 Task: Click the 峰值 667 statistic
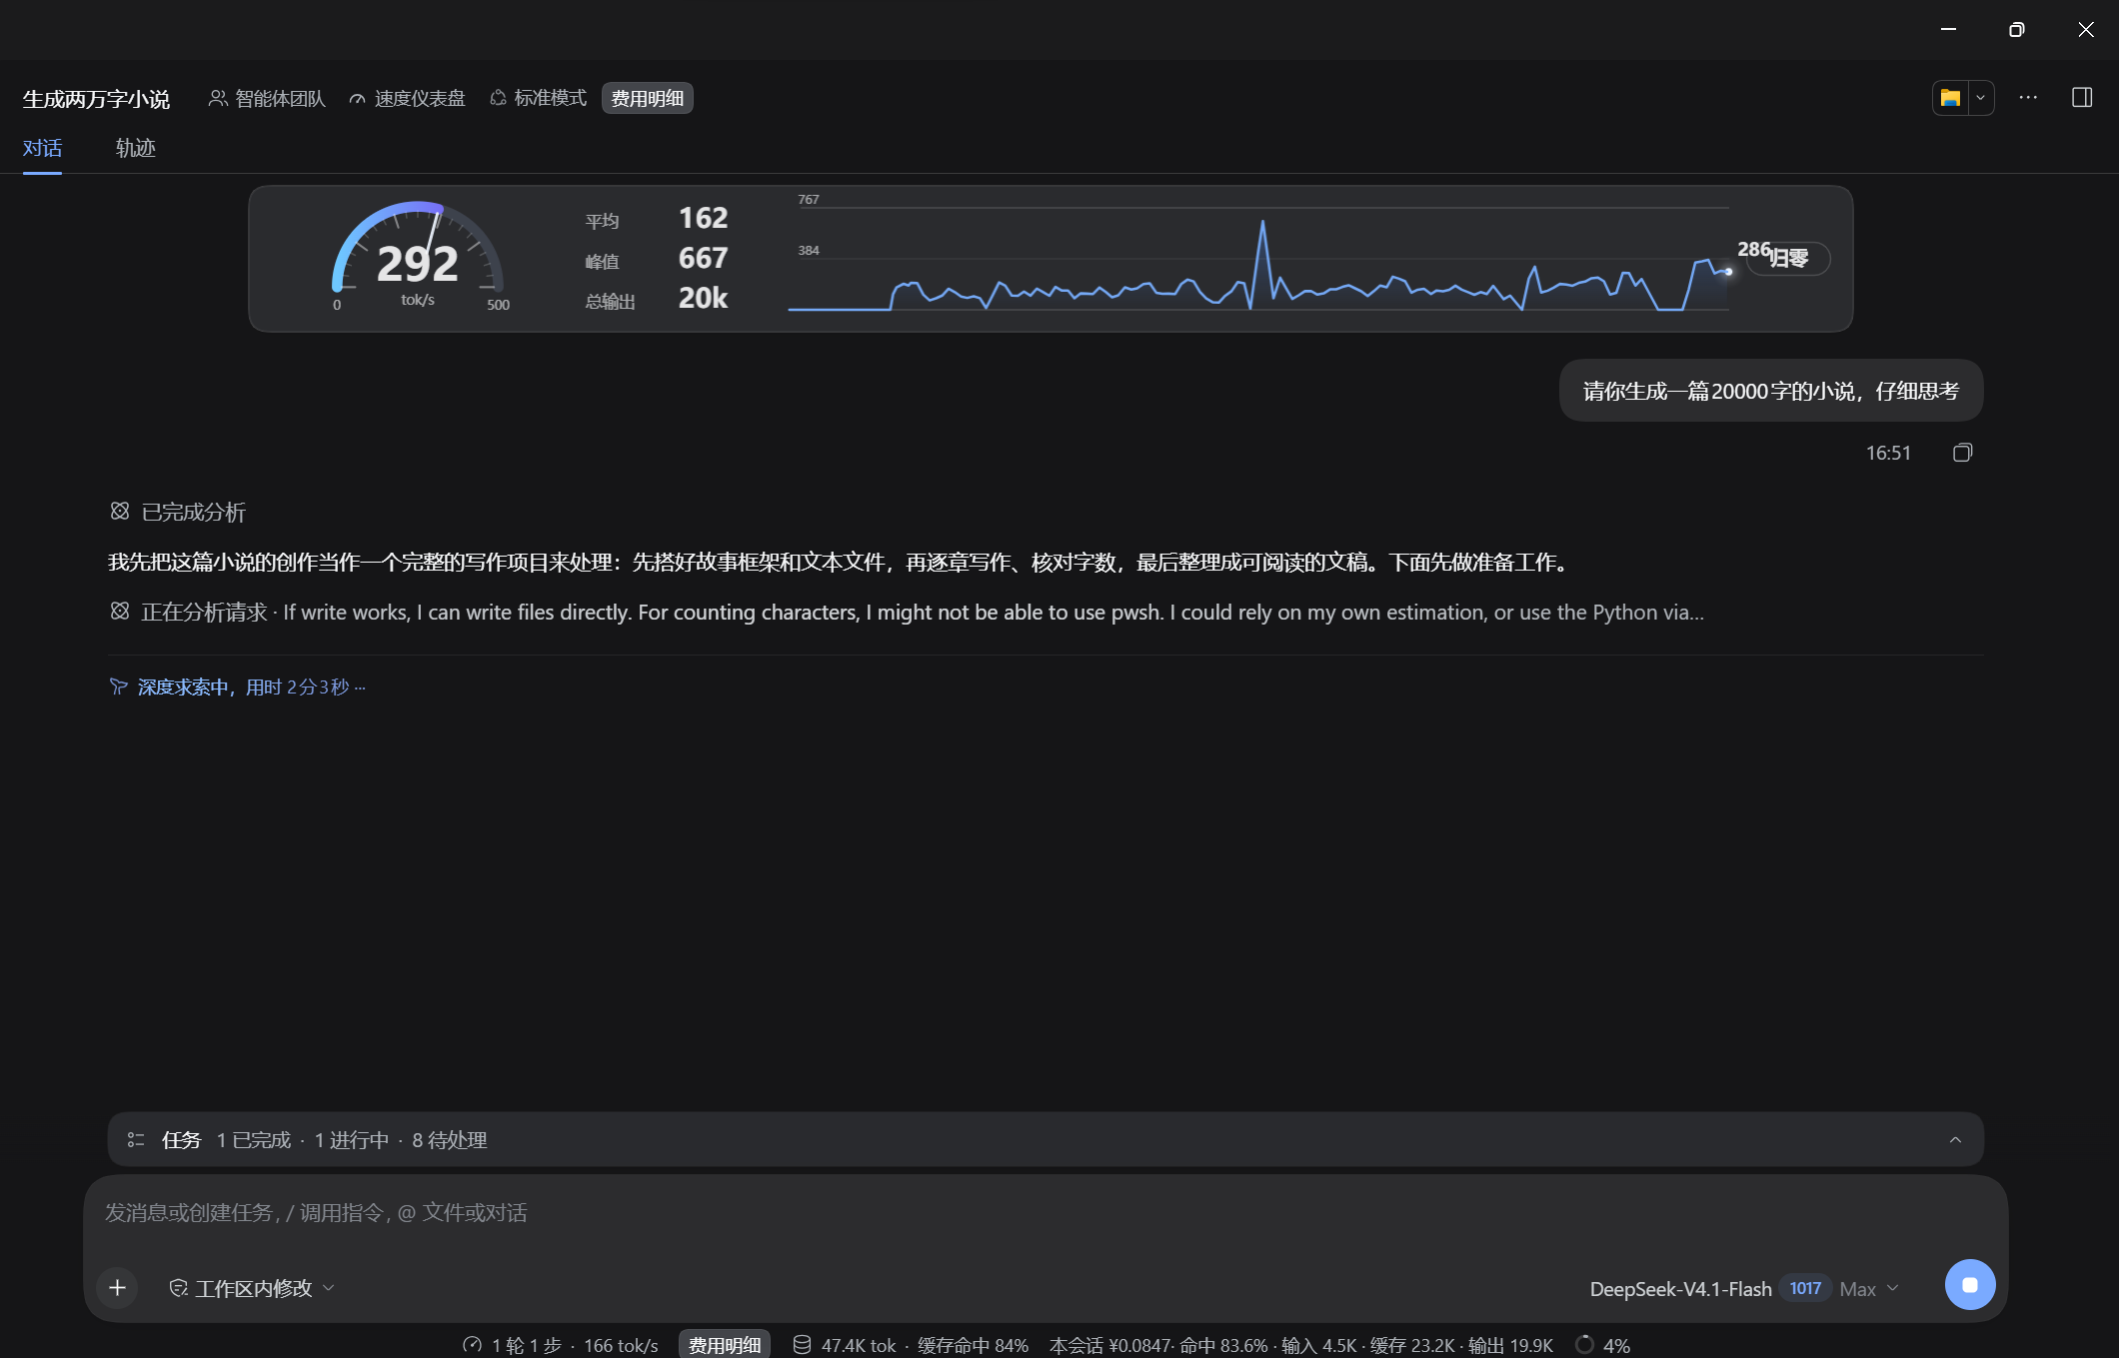coord(656,259)
